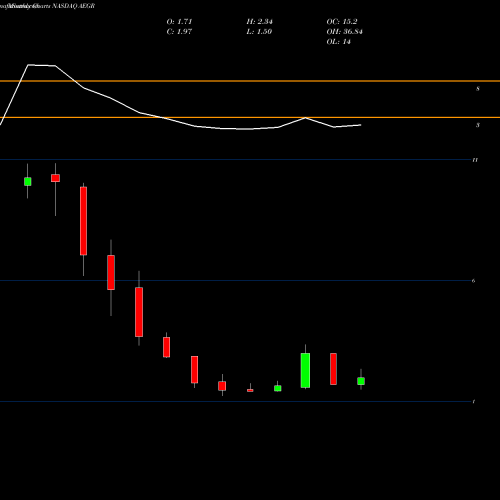Image resolution: width=500 pixels, height=500 pixels.
Task: Click the 'NASDAQ AEGR' chart title text
Action: coord(74,6)
